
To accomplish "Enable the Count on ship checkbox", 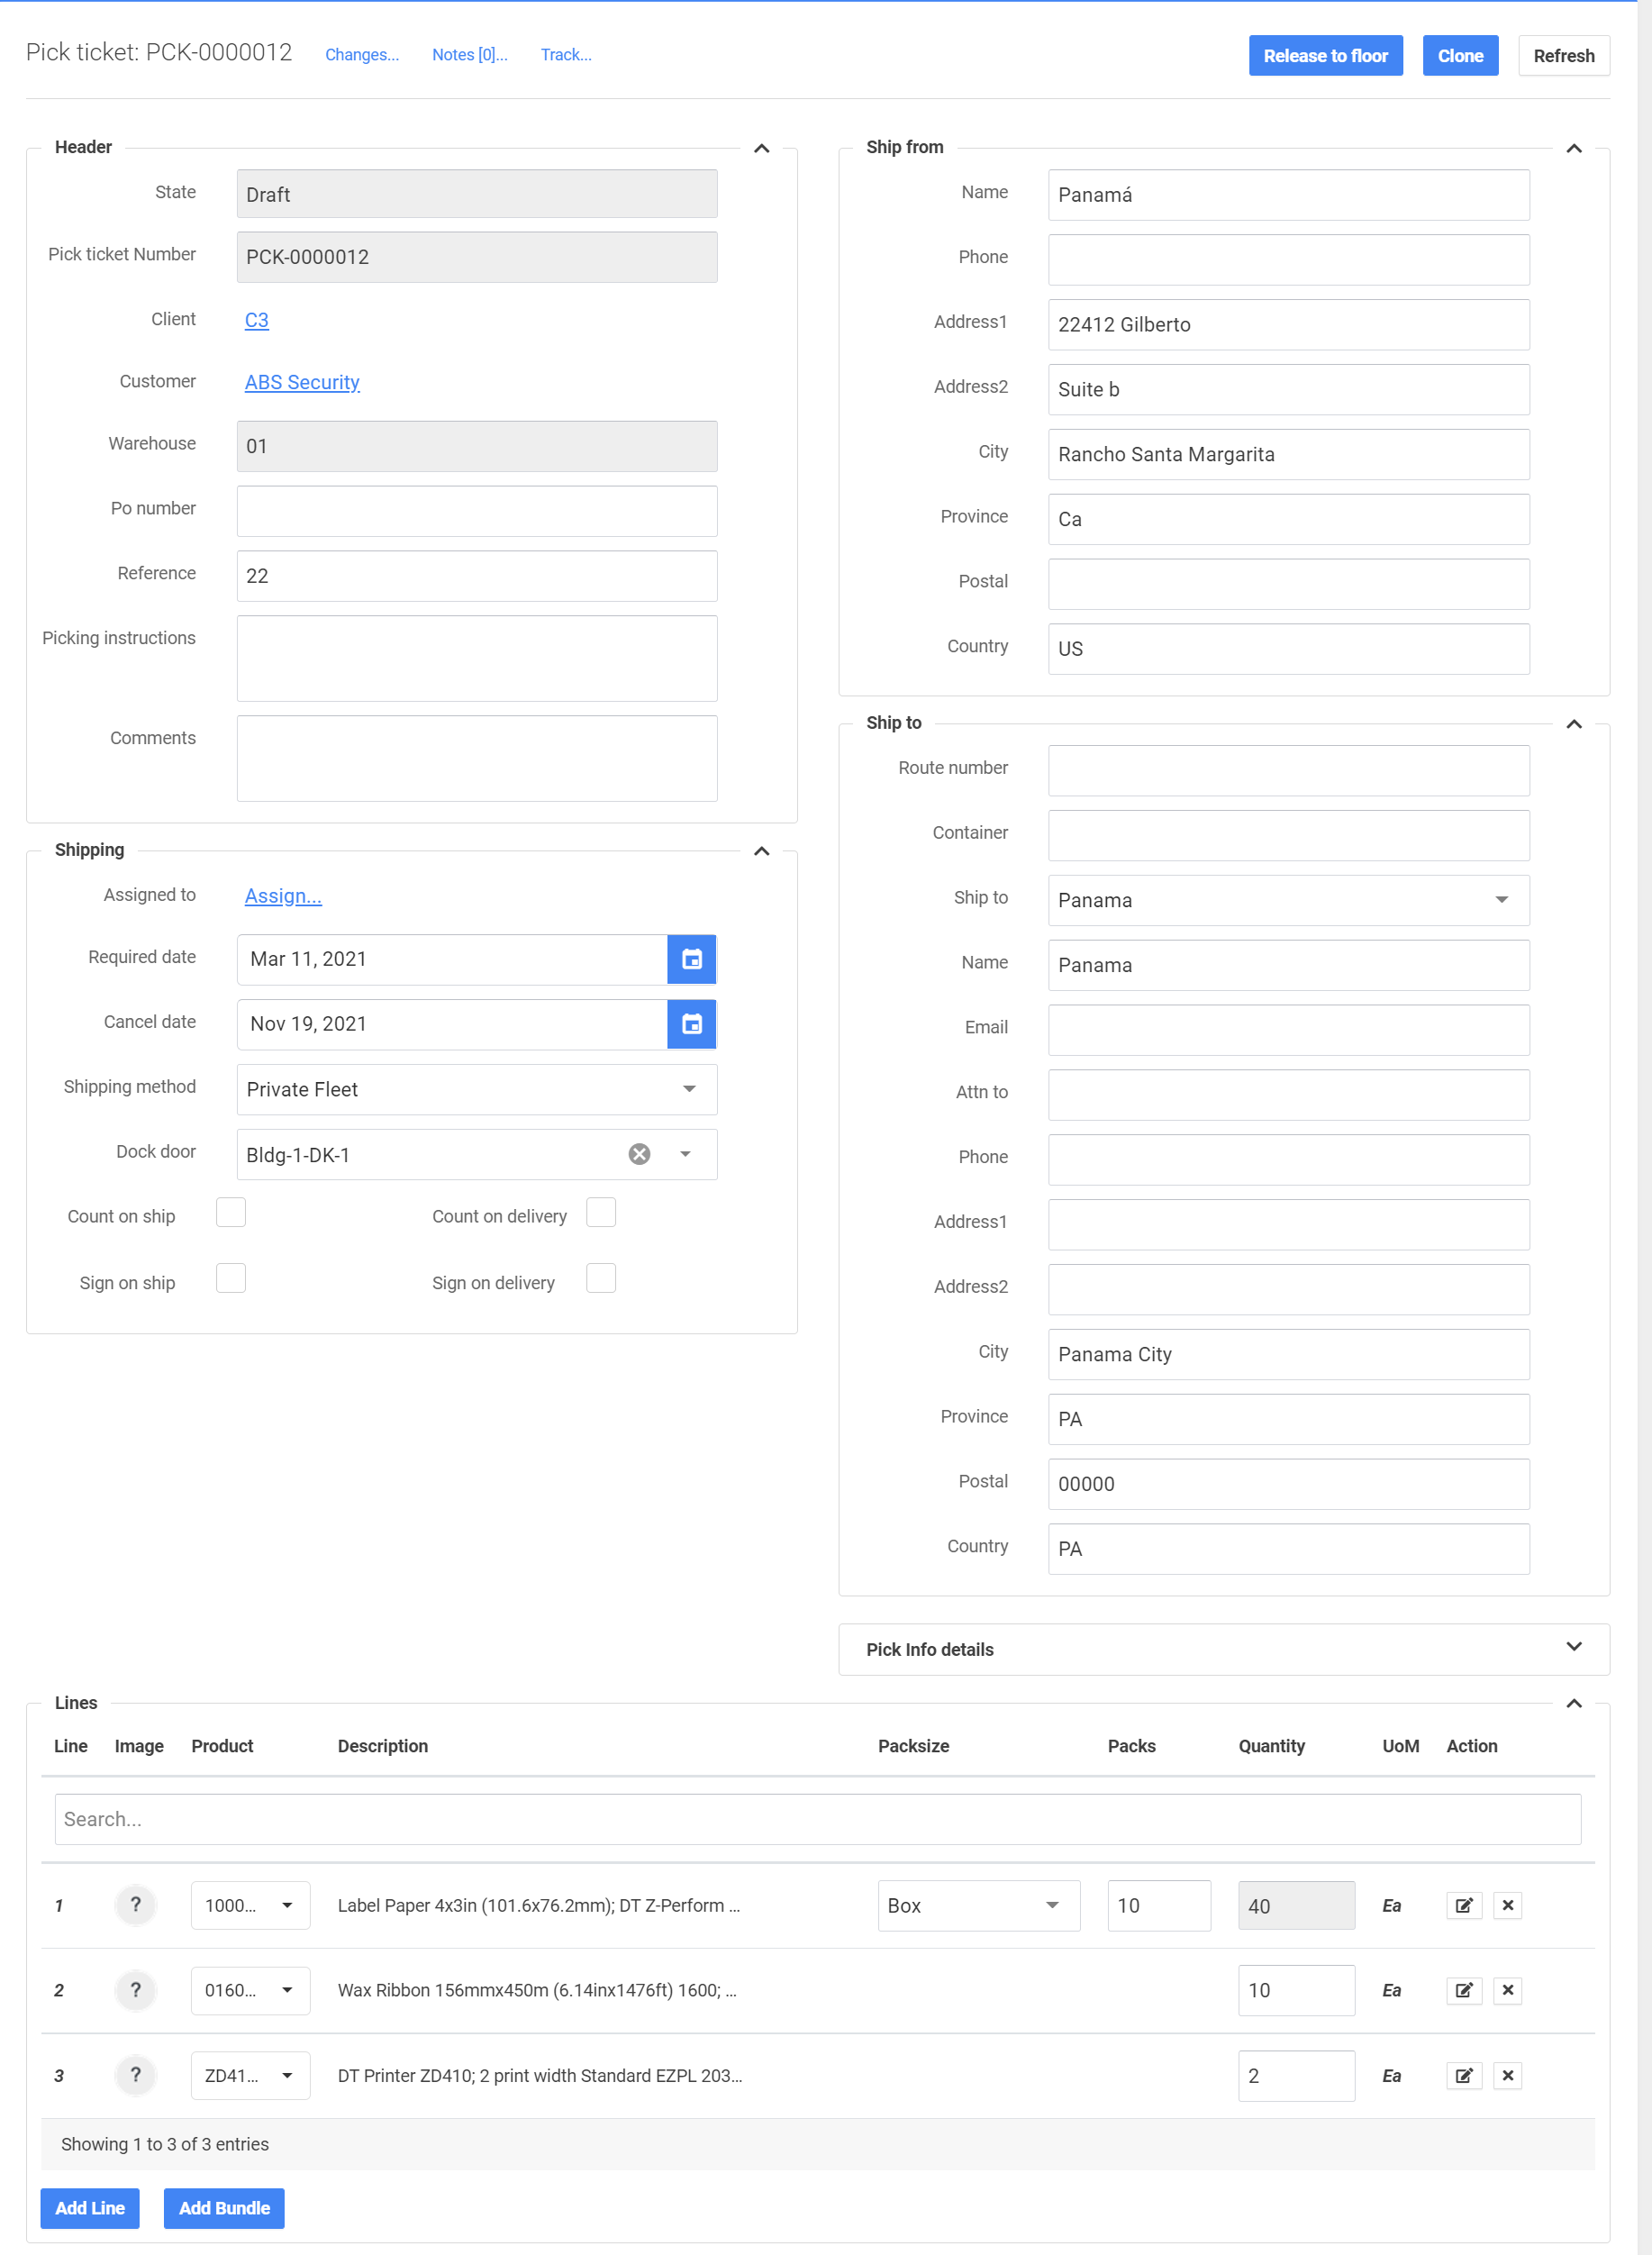I will (x=231, y=1213).
